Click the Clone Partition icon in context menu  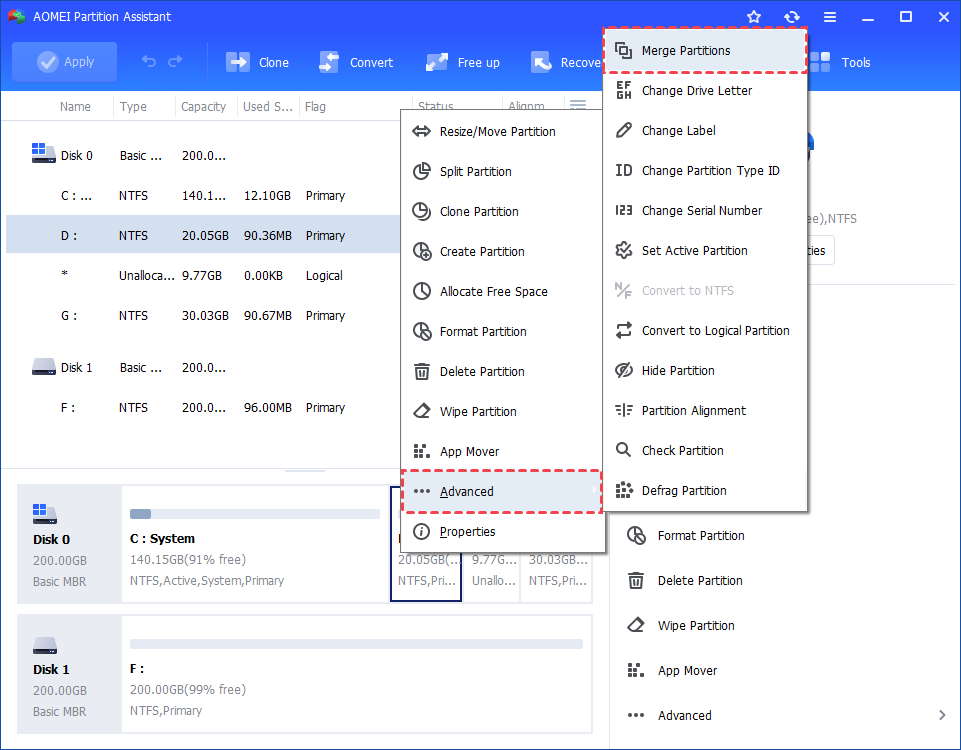pyautogui.click(x=421, y=211)
